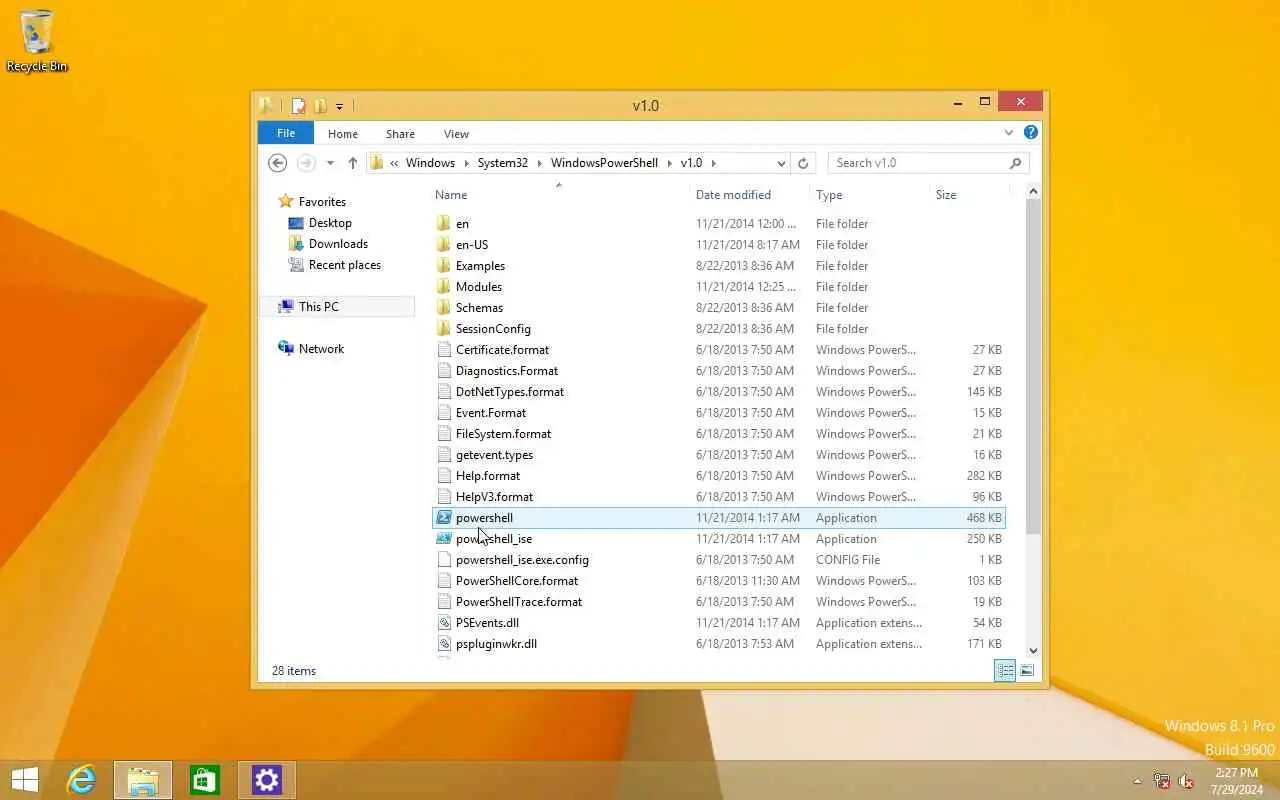Open Customize Quick Access Toolbar dropdown arrow
Viewport: 1280px width, 800px height.
pyautogui.click(x=340, y=106)
